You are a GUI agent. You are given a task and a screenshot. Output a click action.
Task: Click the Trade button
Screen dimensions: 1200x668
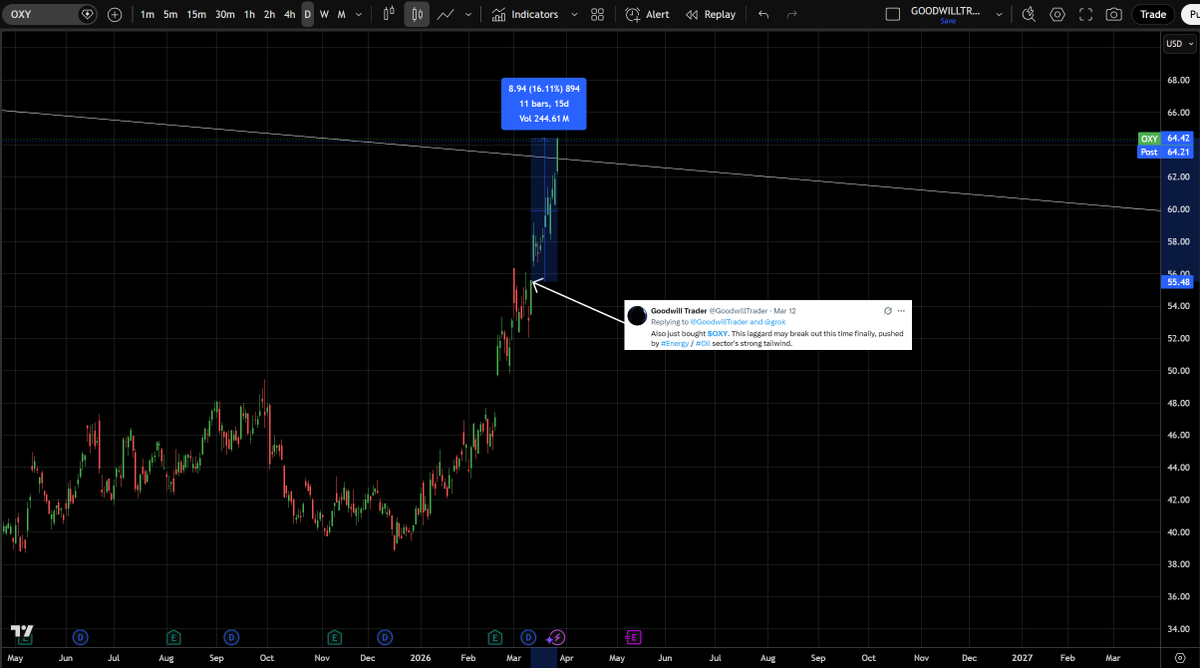click(1153, 15)
